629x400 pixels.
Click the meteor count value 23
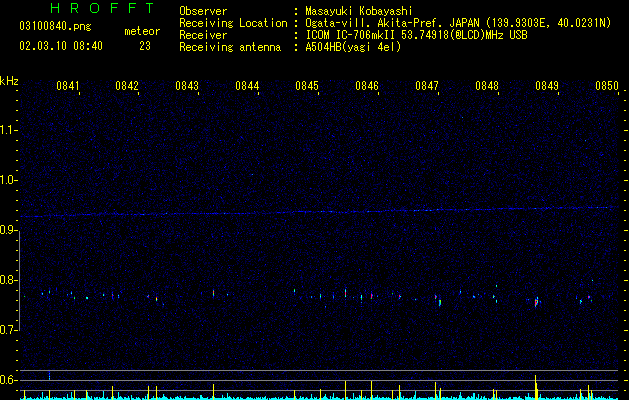pyautogui.click(x=145, y=46)
